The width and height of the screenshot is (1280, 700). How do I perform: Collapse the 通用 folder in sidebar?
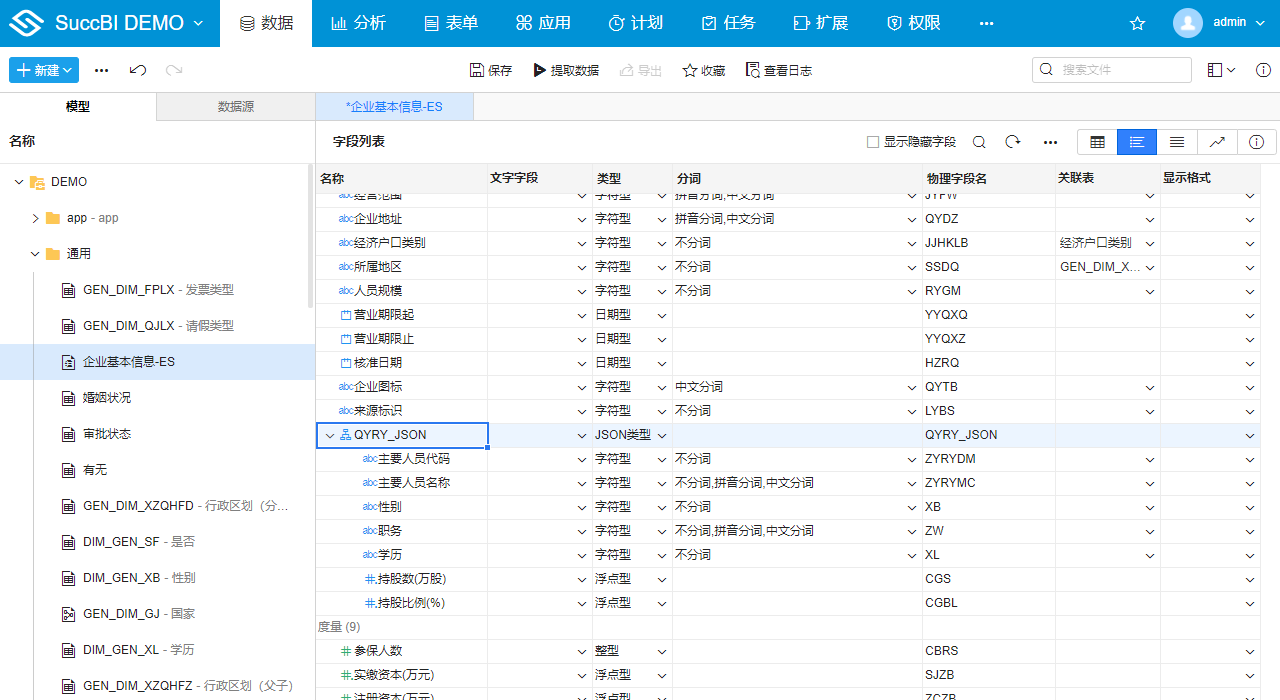pyautogui.click(x=34, y=253)
